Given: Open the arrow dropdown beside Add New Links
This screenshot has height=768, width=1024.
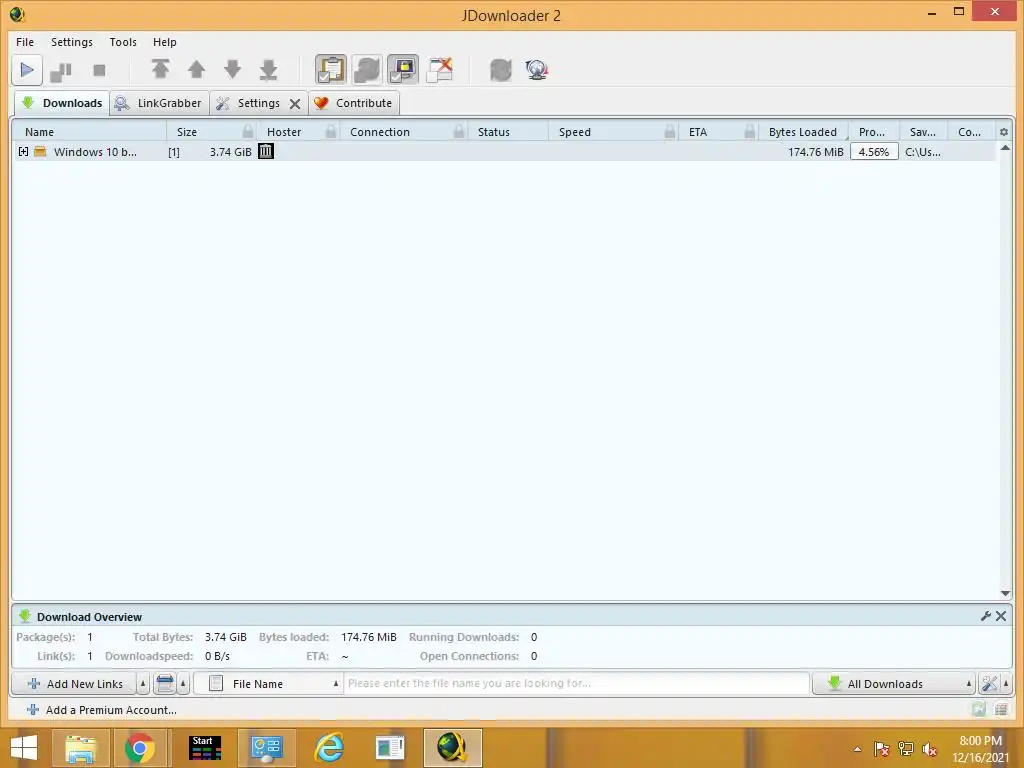Looking at the screenshot, I should 142,684.
